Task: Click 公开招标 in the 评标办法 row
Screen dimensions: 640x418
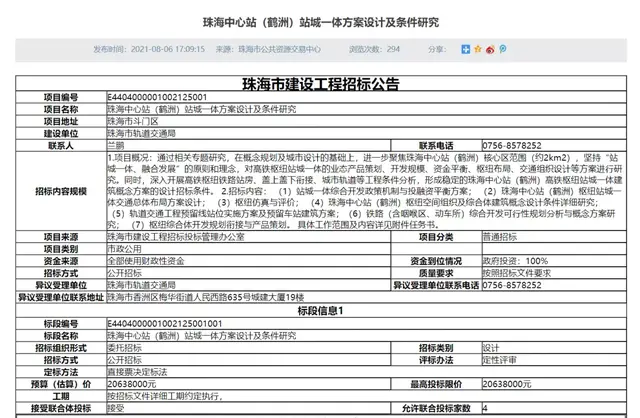Action: coord(124,360)
